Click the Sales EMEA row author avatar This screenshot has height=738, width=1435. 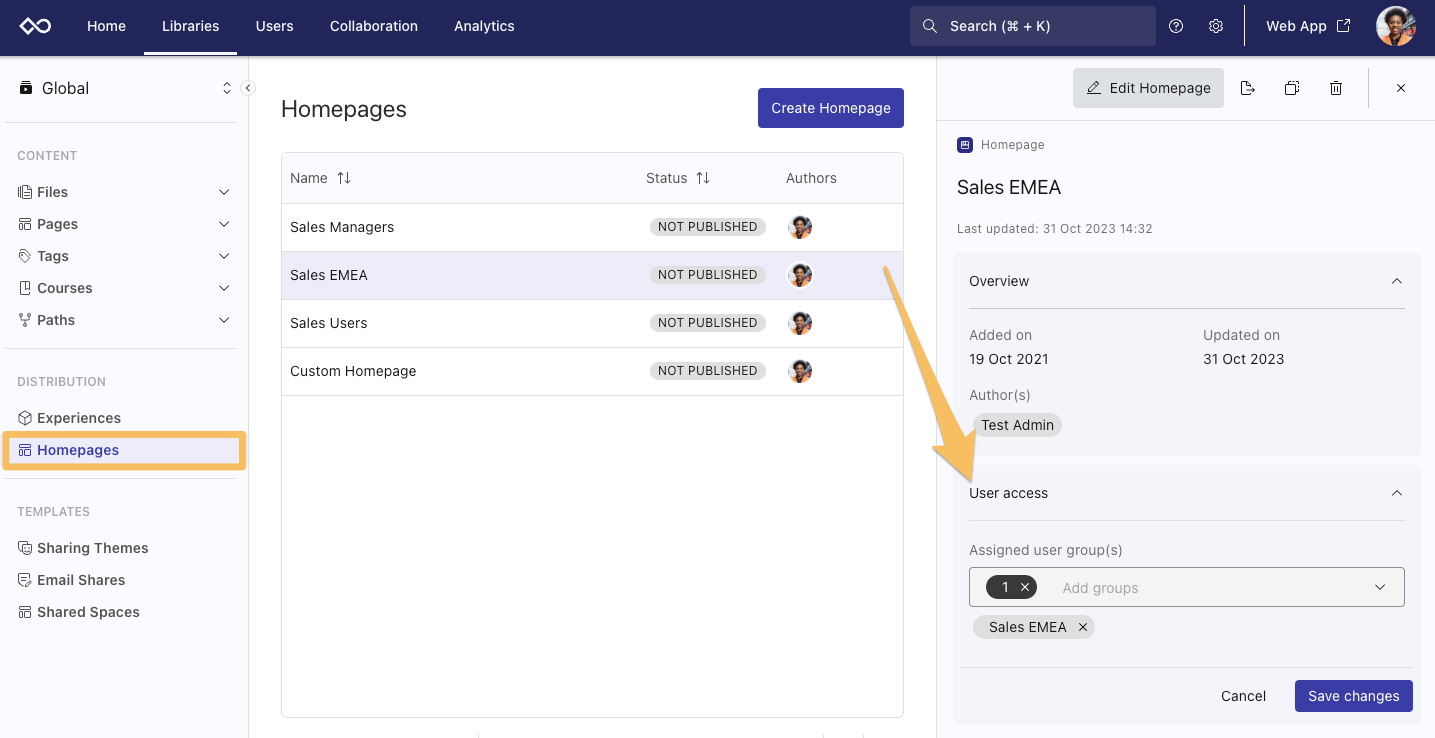tap(800, 275)
